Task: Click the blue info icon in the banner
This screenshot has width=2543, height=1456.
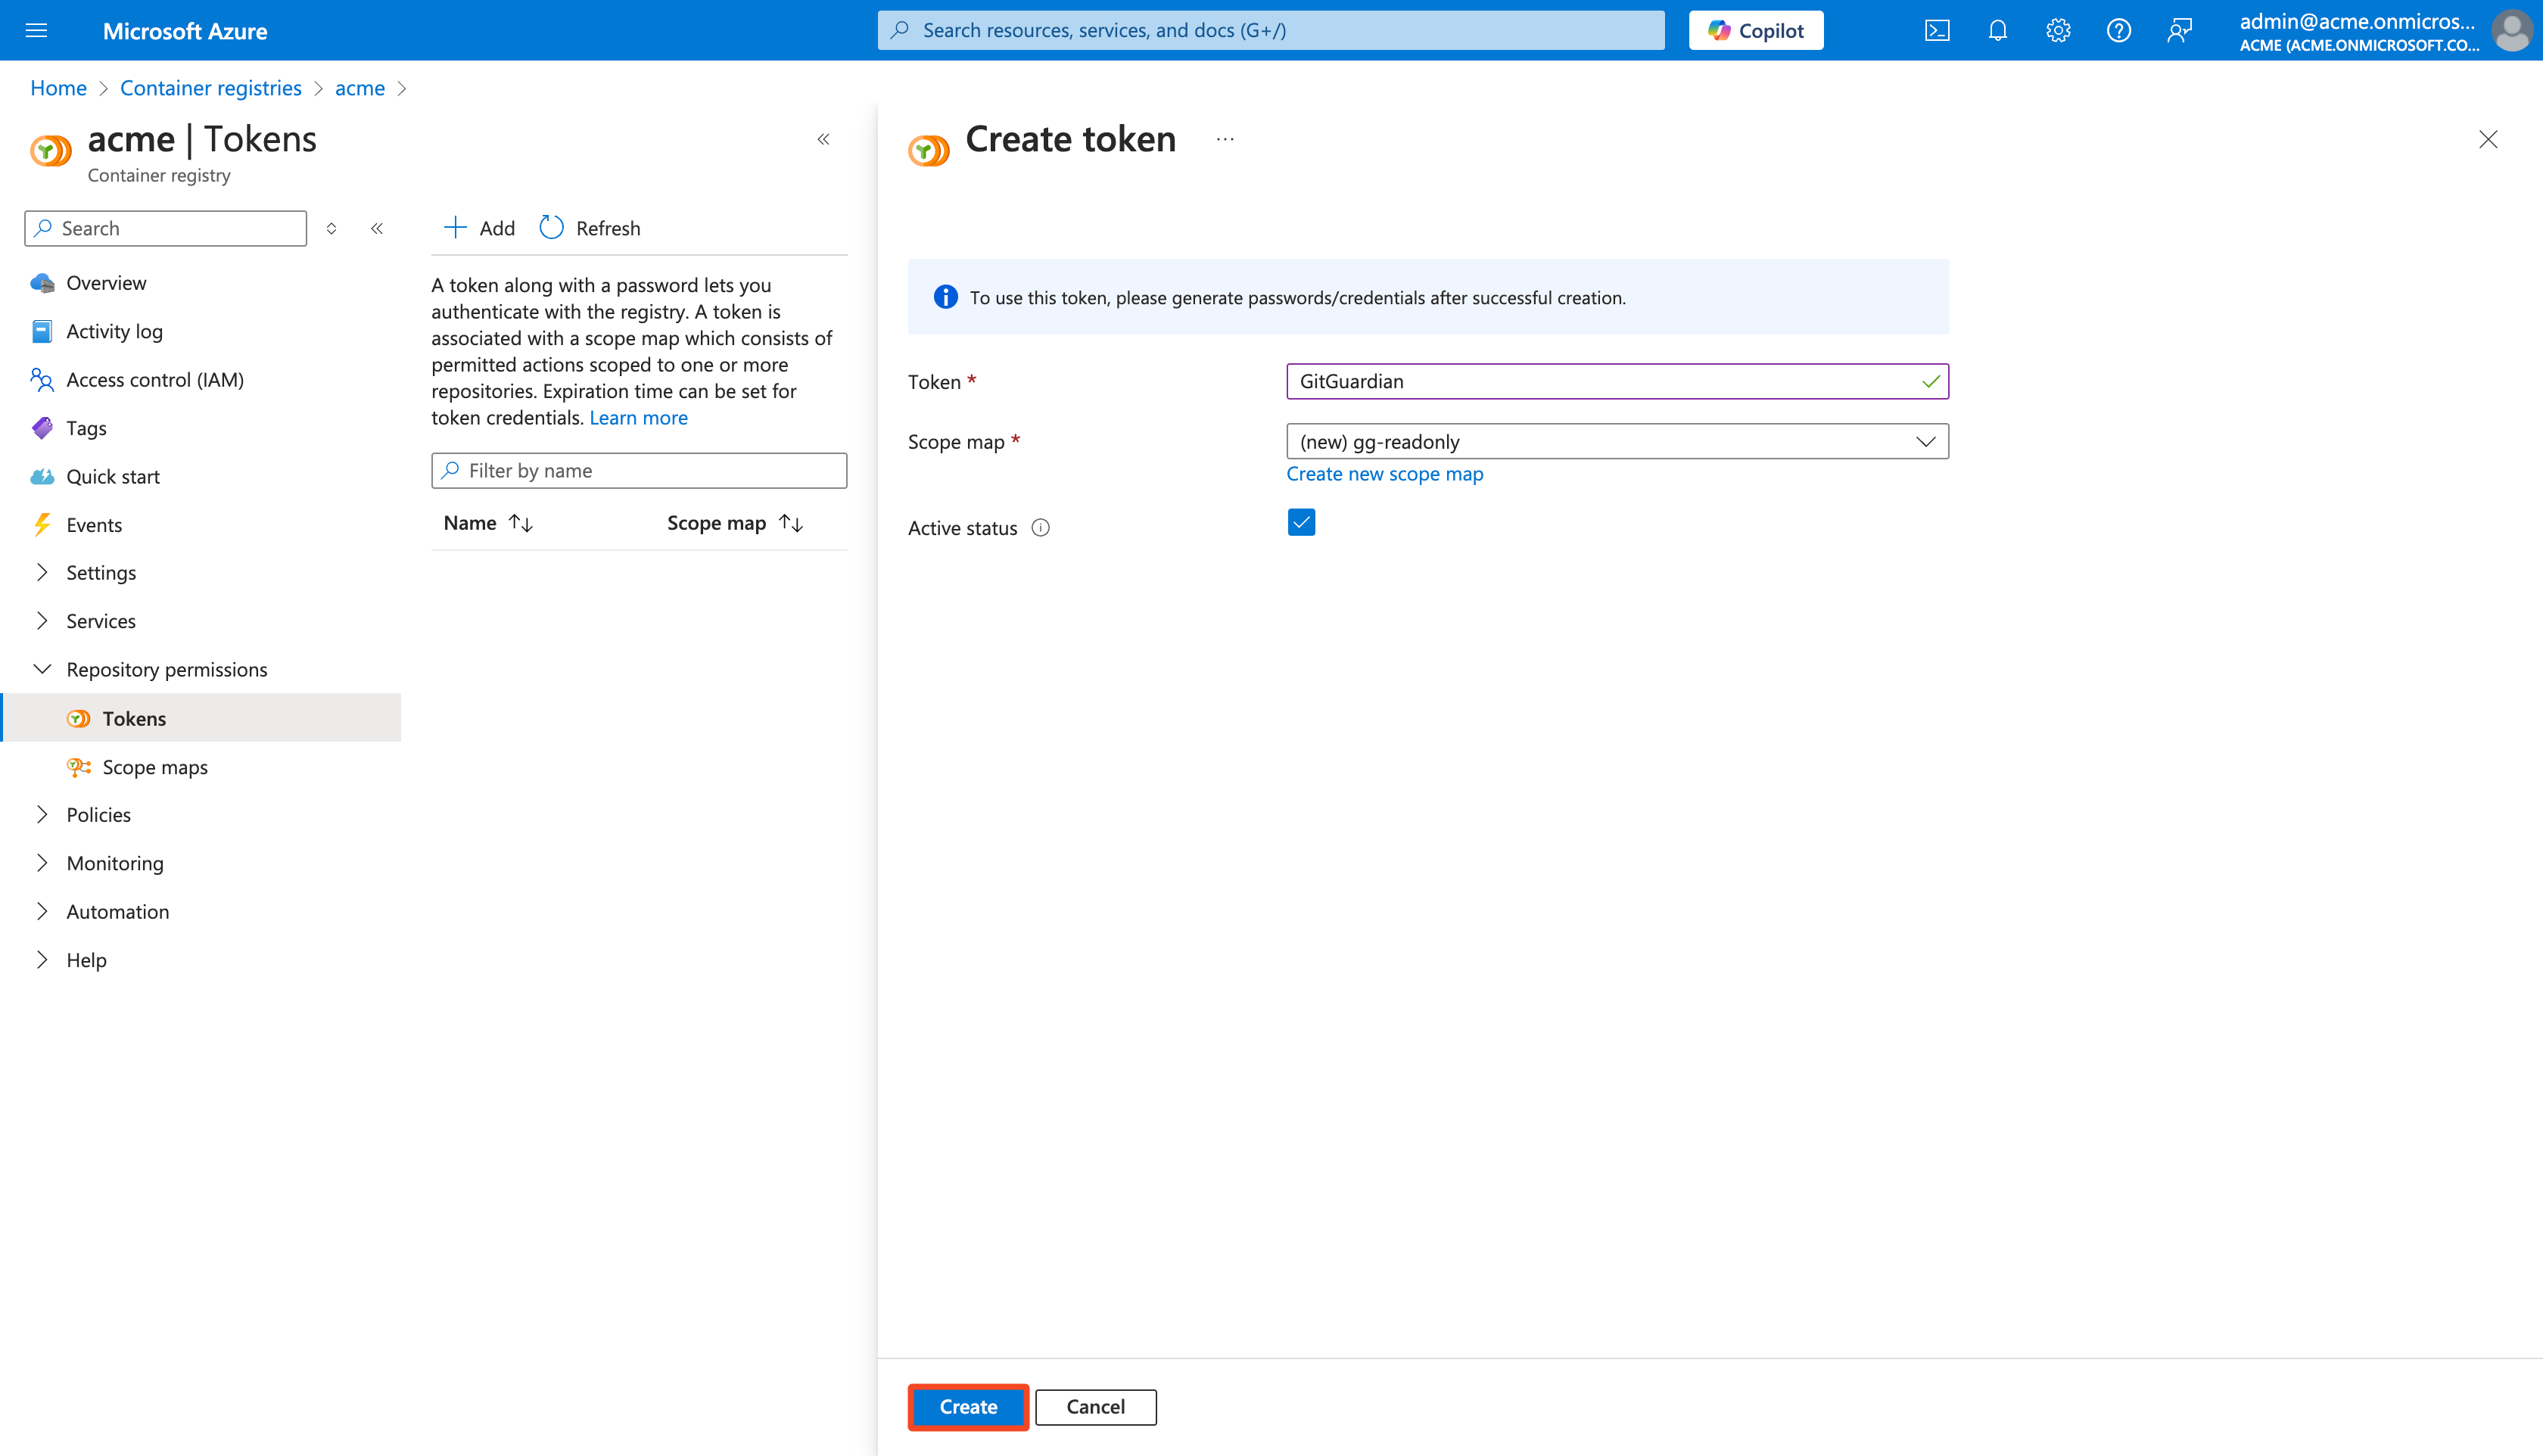Action: point(945,297)
